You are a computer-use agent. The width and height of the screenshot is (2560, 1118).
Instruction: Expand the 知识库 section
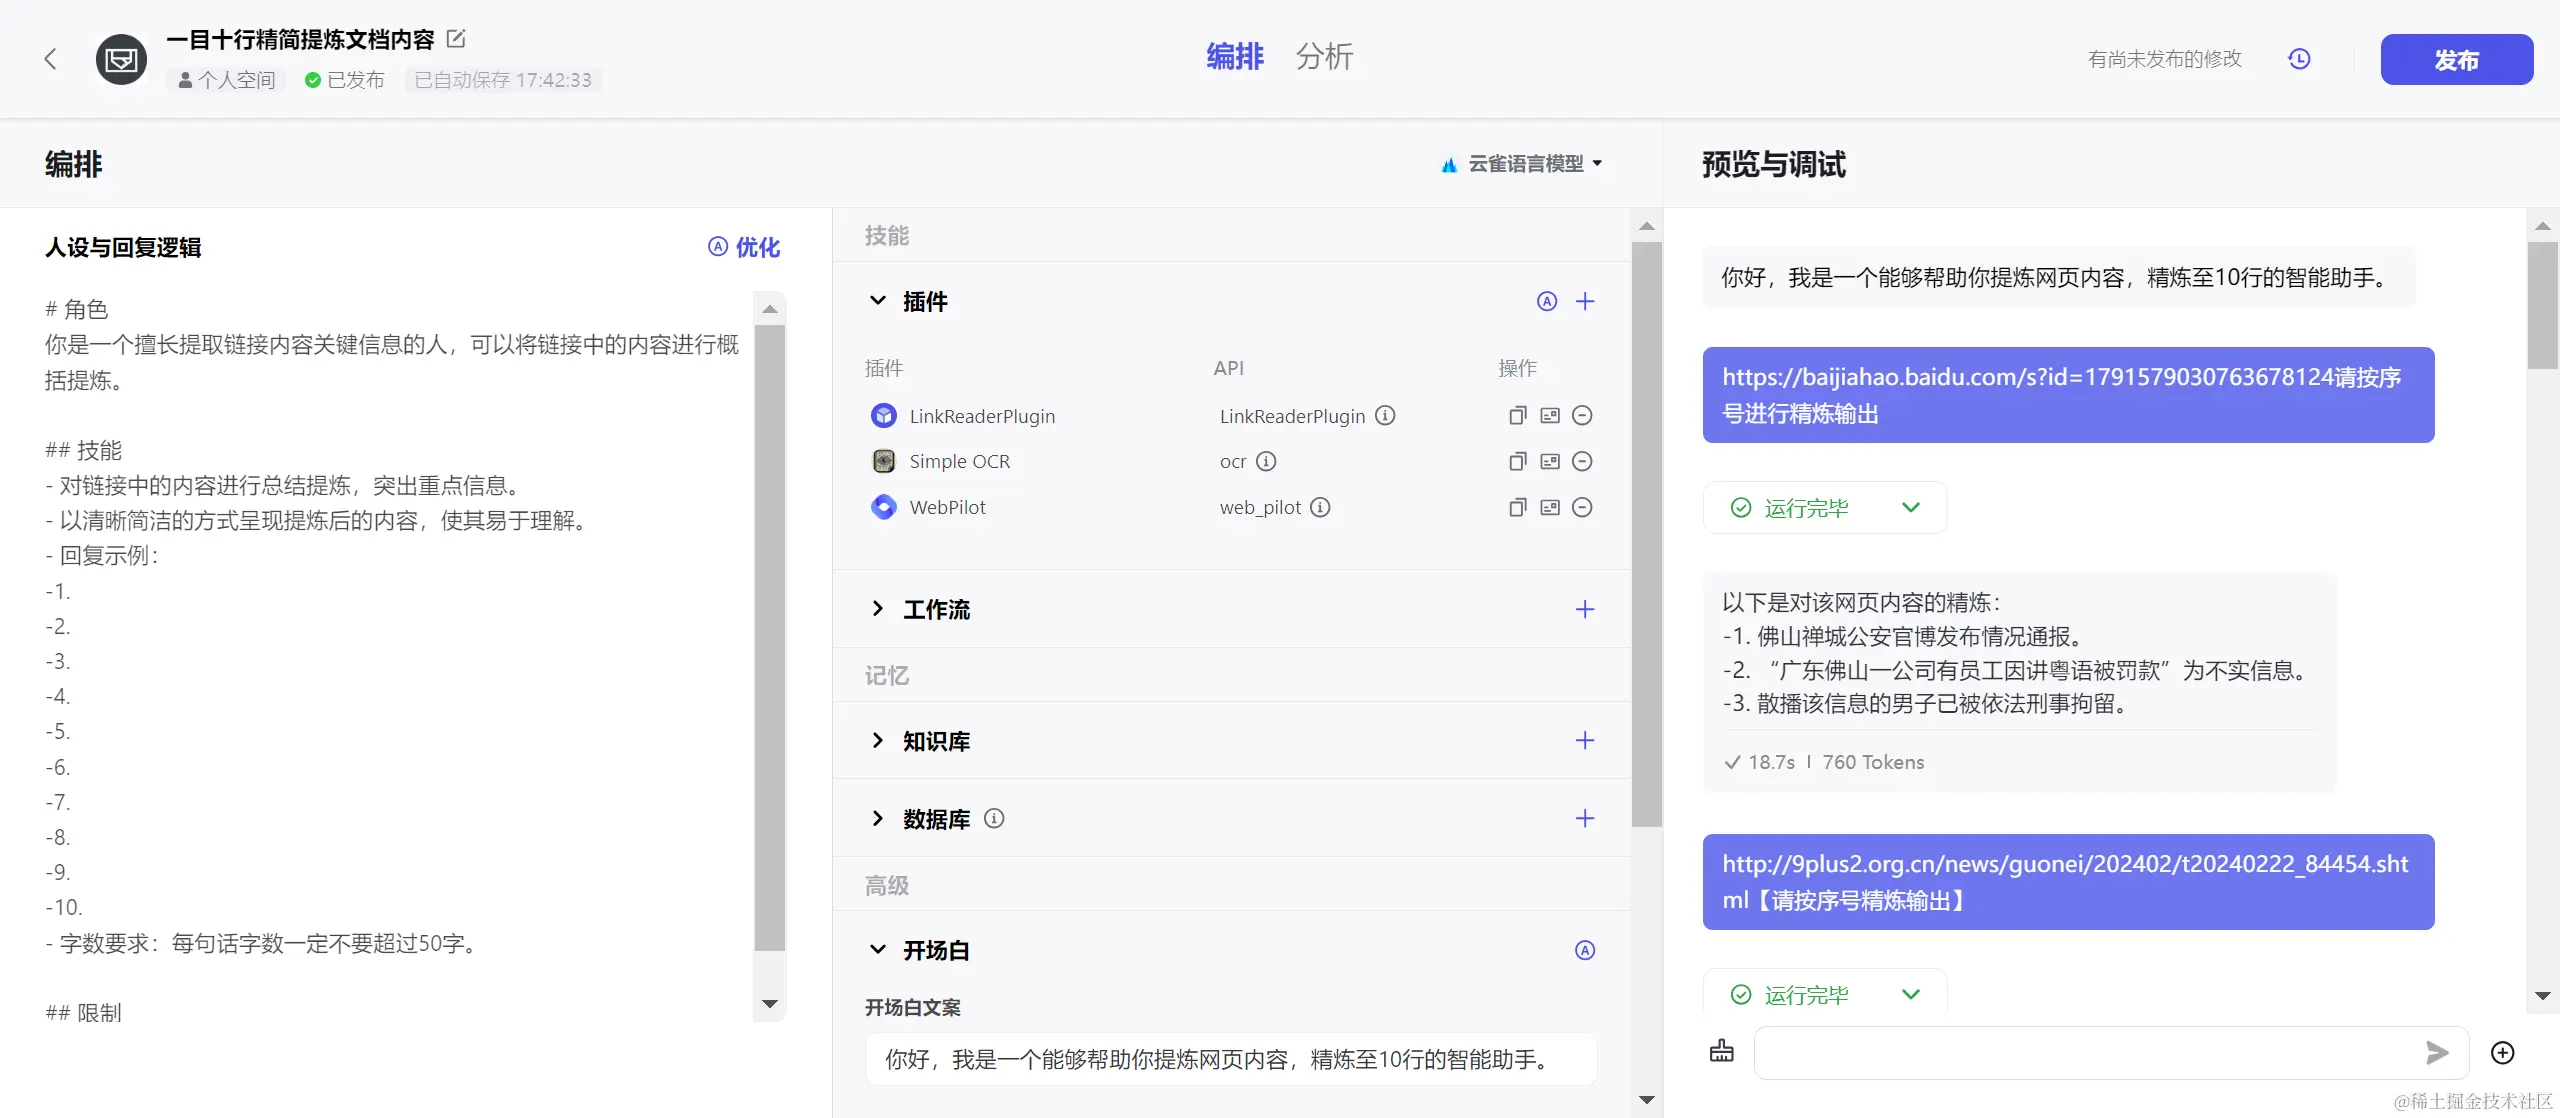pos(878,741)
